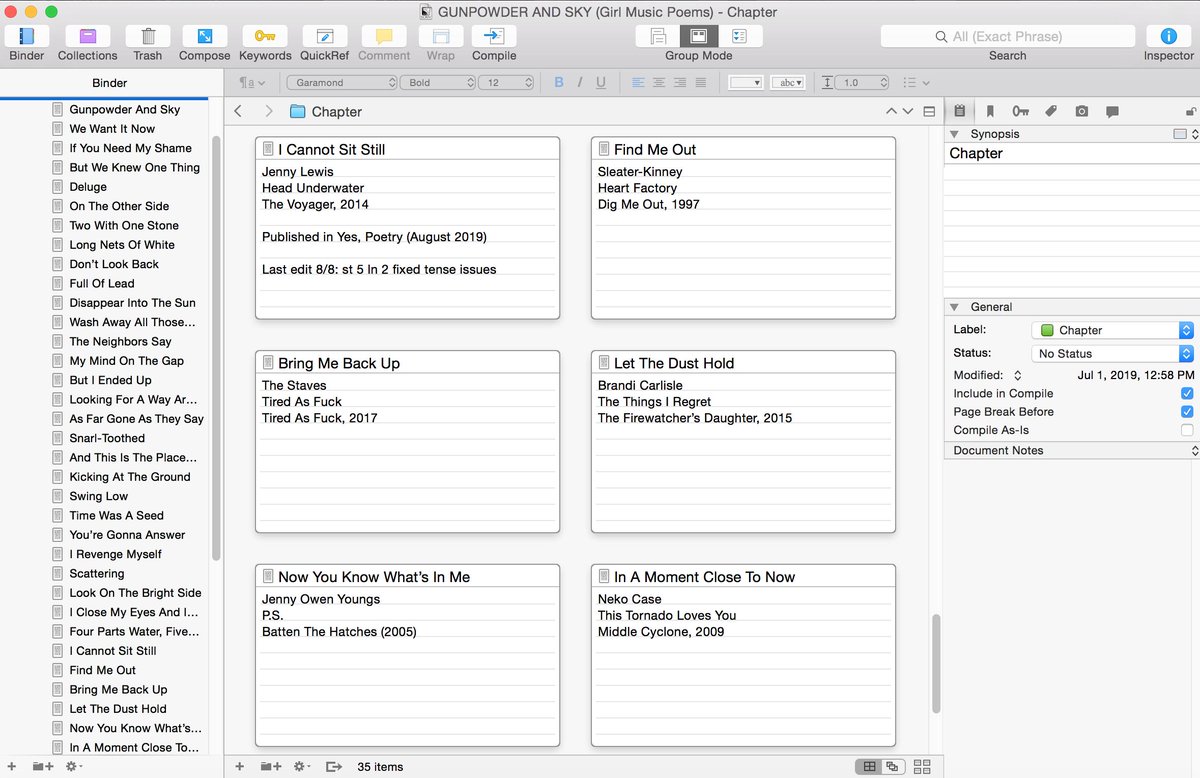Switch Group Mode to Outliner view
1200x778 pixels.
point(740,37)
